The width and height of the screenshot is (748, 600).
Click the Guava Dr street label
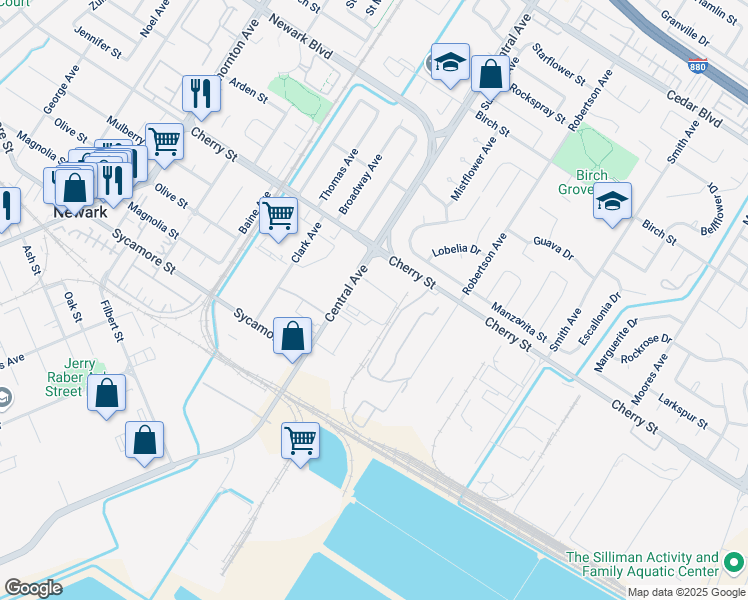[553, 248]
